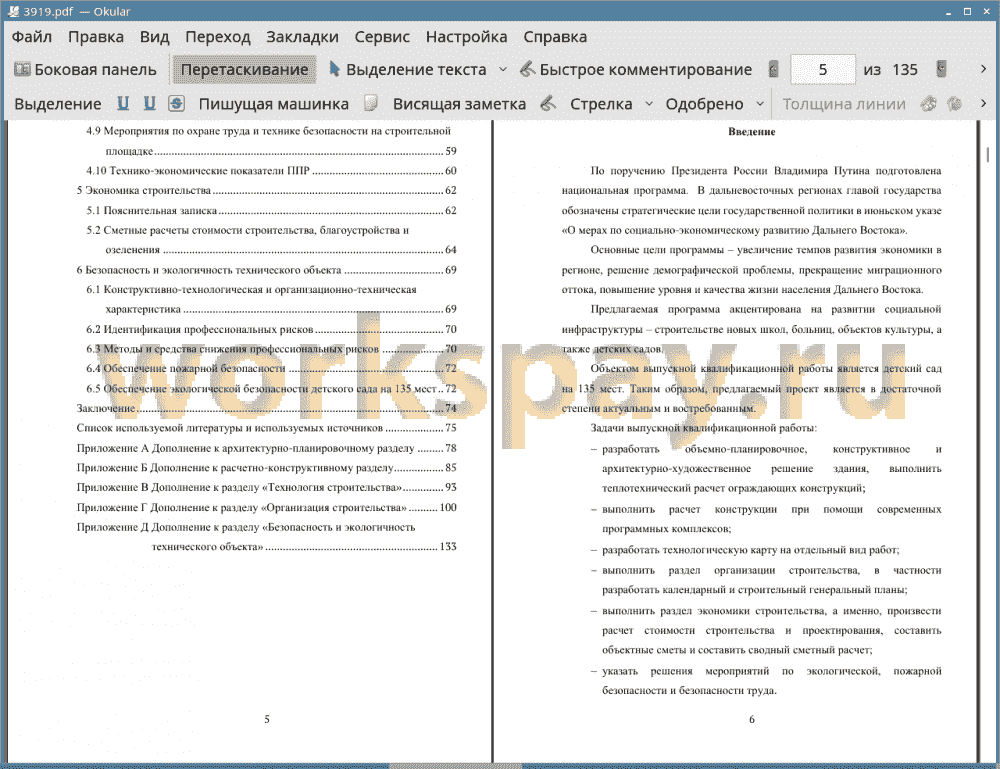Click the vertical scrollbar handle

[x=988, y=154]
